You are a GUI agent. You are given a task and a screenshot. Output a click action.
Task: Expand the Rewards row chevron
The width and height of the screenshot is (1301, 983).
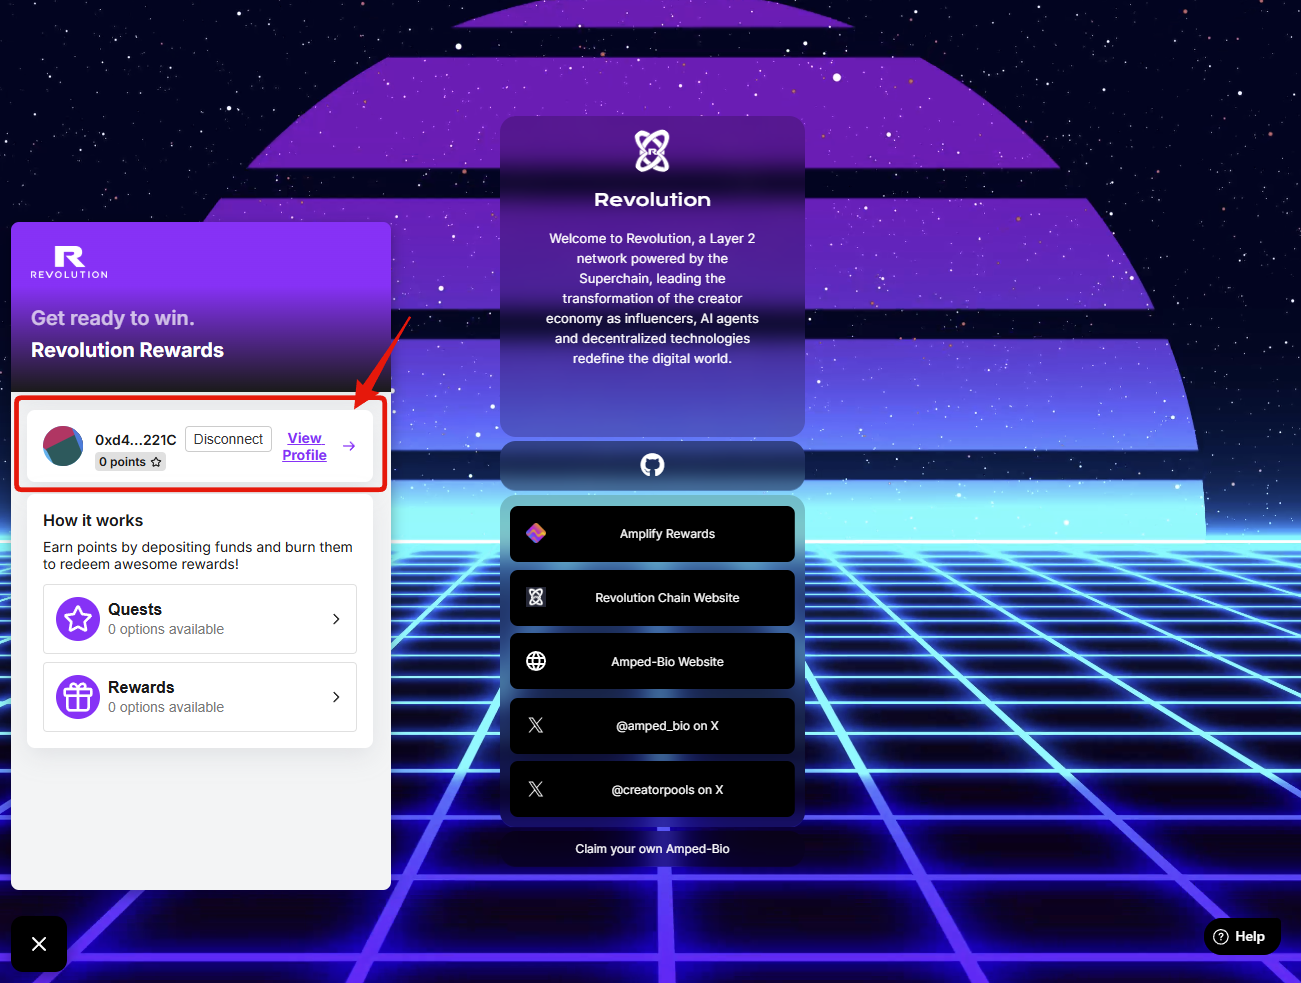[336, 697]
